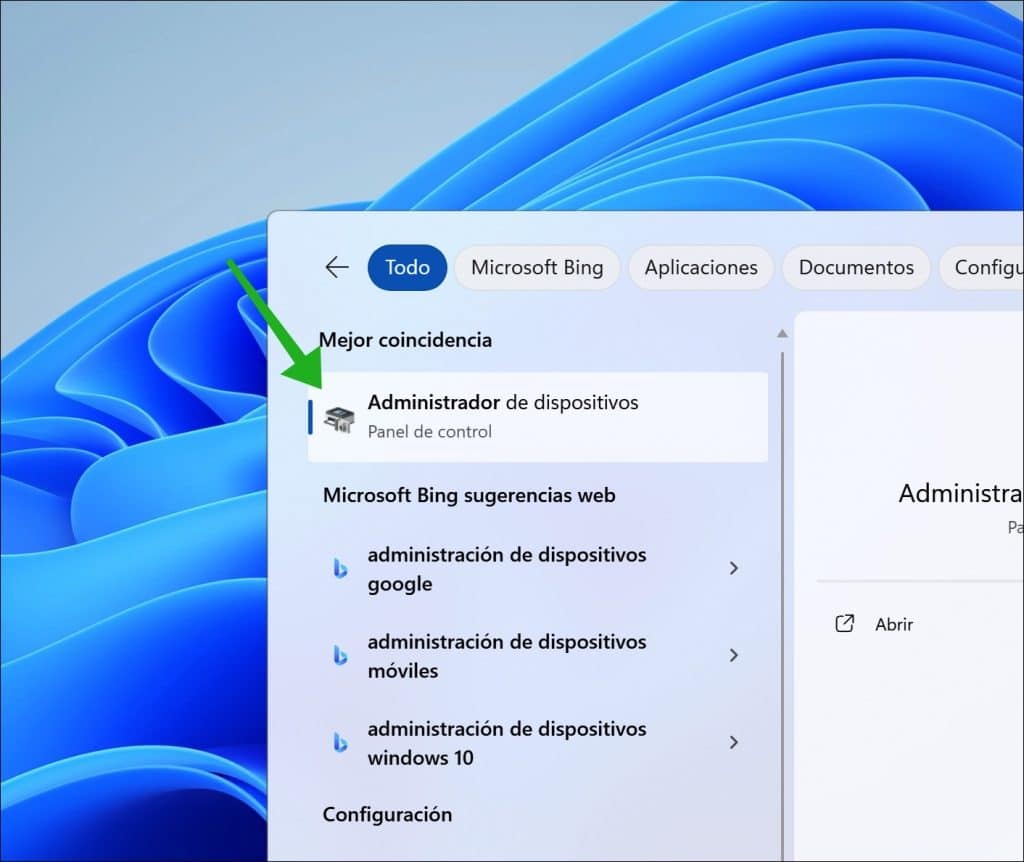Click the Configuración section heading
This screenshot has width=1024, height=862.
[387, 814]
